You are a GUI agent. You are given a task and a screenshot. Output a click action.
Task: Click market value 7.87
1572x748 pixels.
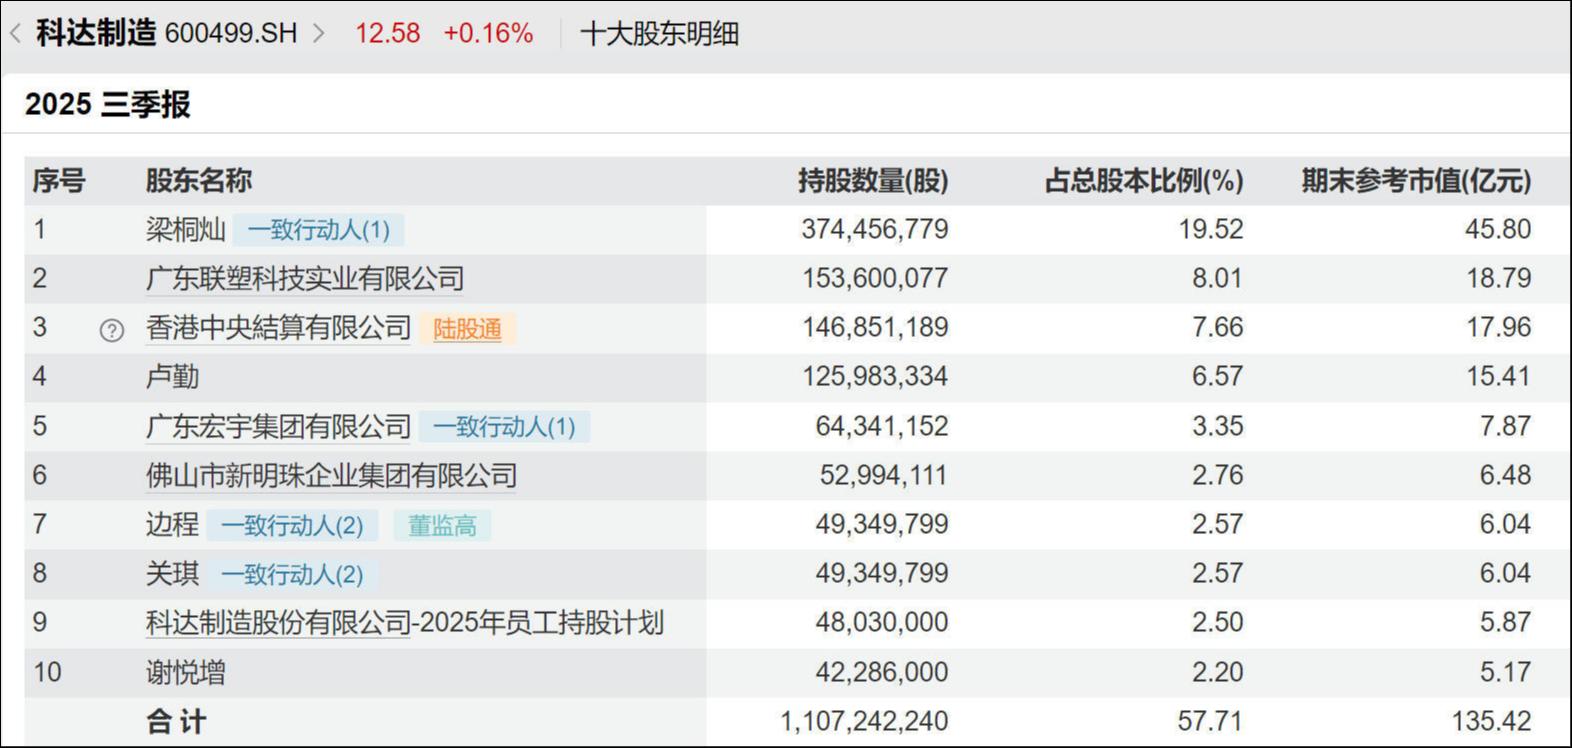[1505, 426]
